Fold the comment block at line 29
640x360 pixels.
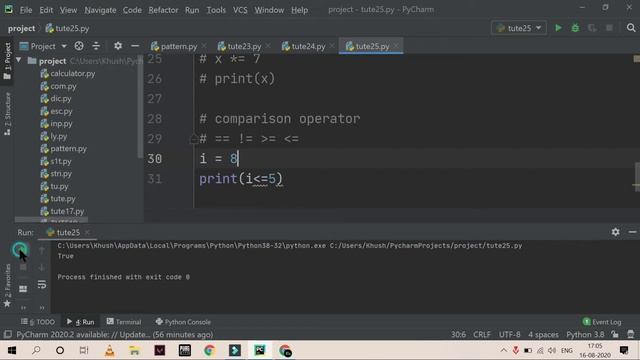(194, 139)
